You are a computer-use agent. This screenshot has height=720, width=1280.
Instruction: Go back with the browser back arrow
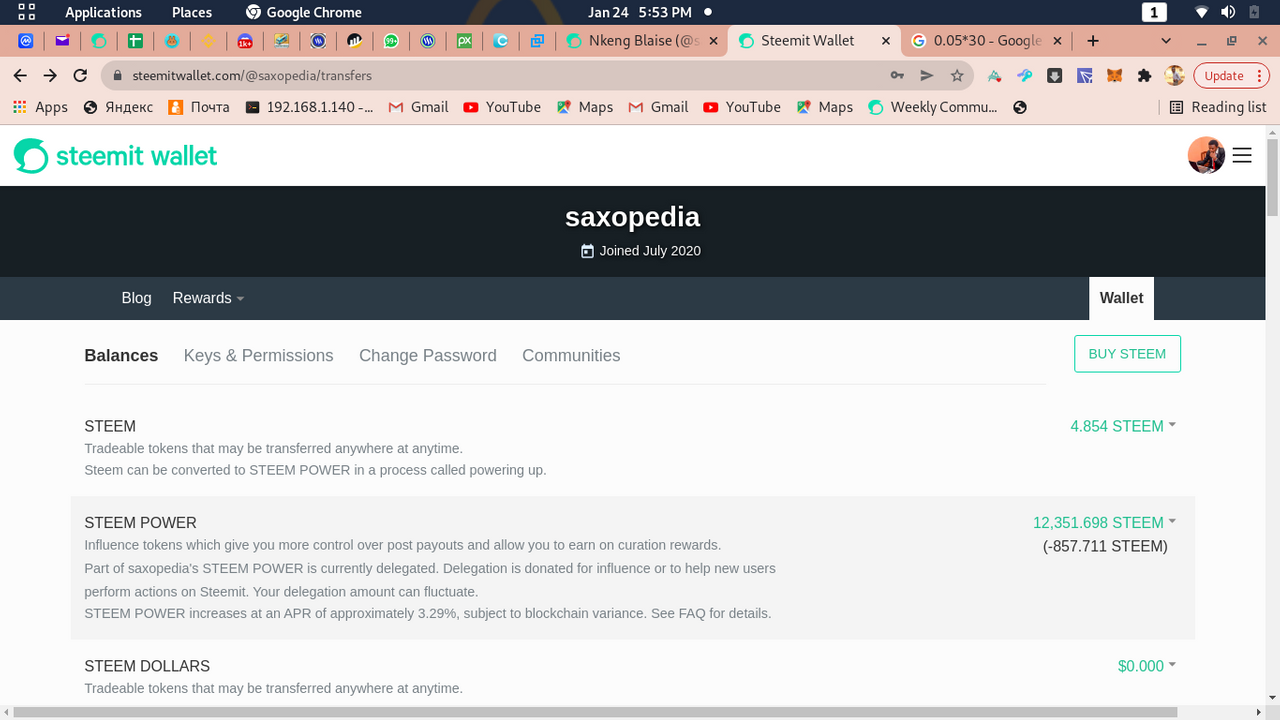[21, 75]
